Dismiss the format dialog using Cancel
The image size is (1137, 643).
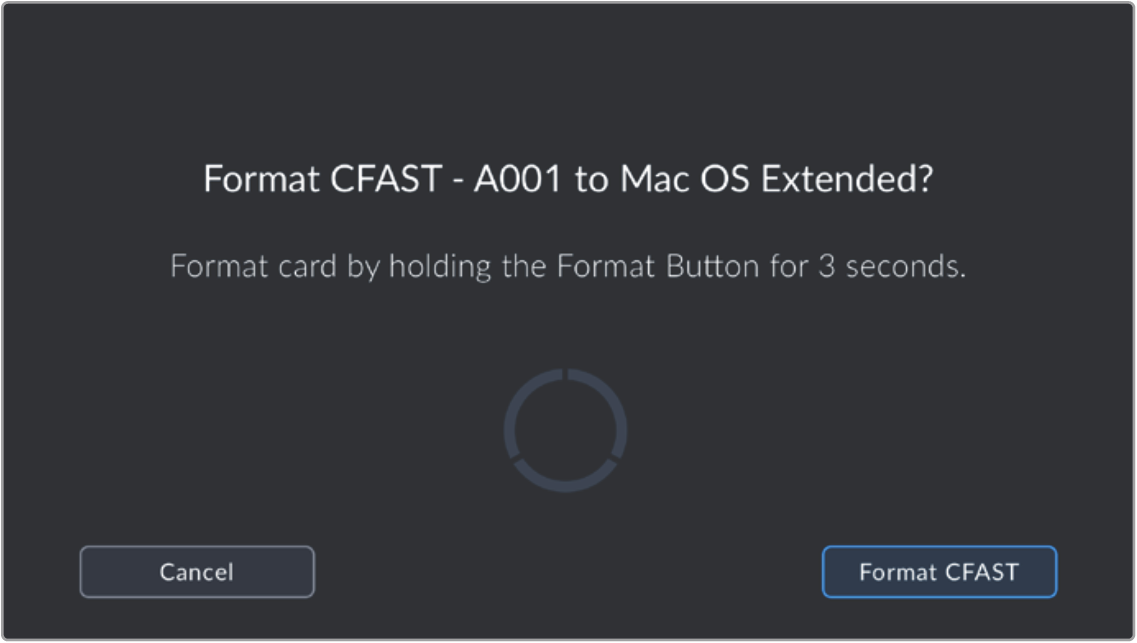(x=197, y=572)
